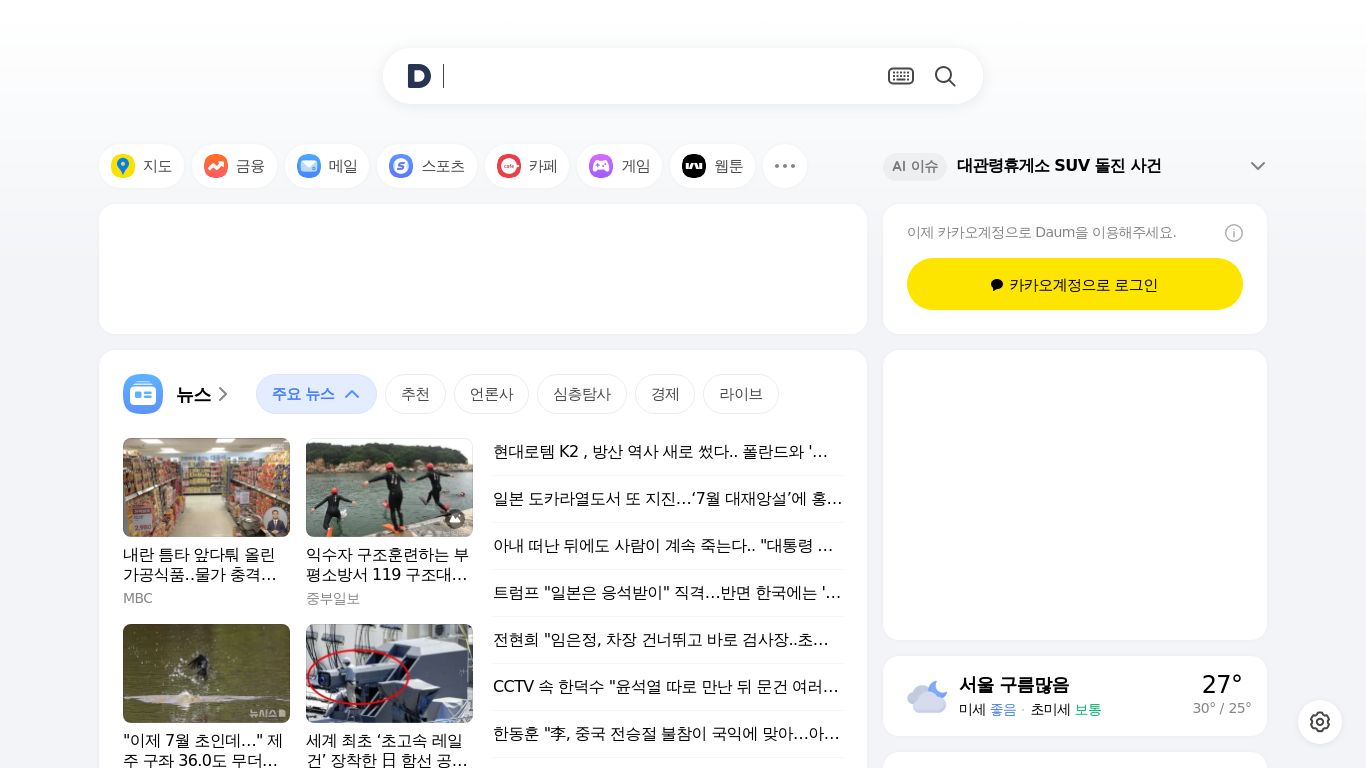Open the 지도 map pin icon
The width and height of the screenshot is (1366, 768).
click(123, 166)
